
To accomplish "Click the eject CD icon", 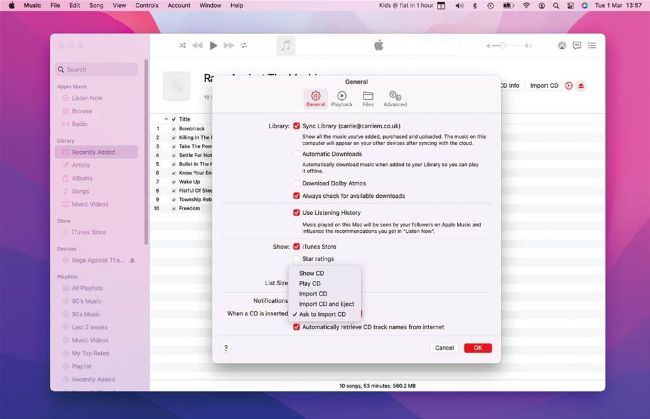I will [581, 86].
